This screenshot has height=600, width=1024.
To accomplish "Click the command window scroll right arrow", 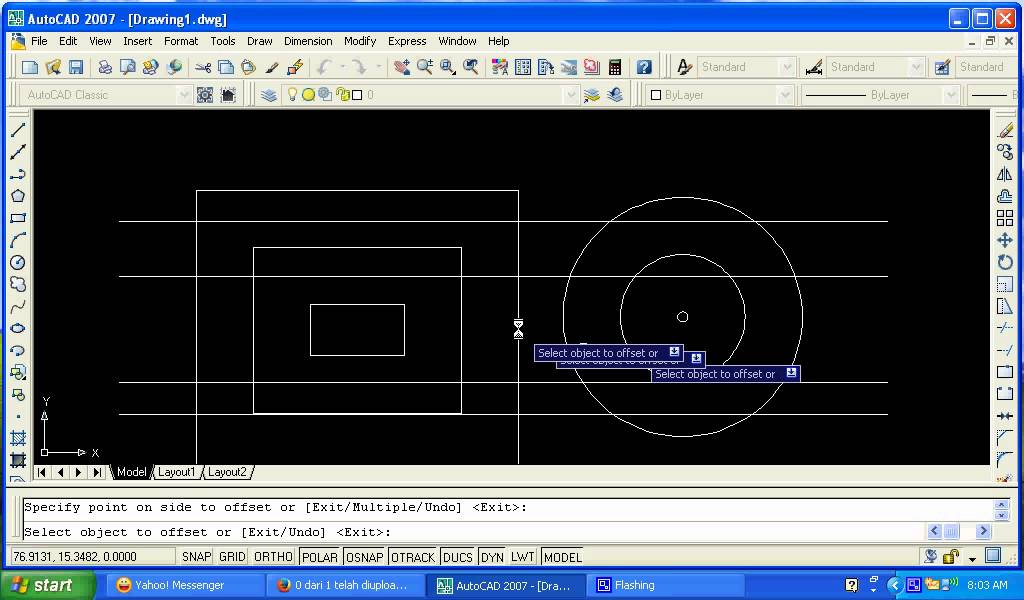I will coord(983,531).
